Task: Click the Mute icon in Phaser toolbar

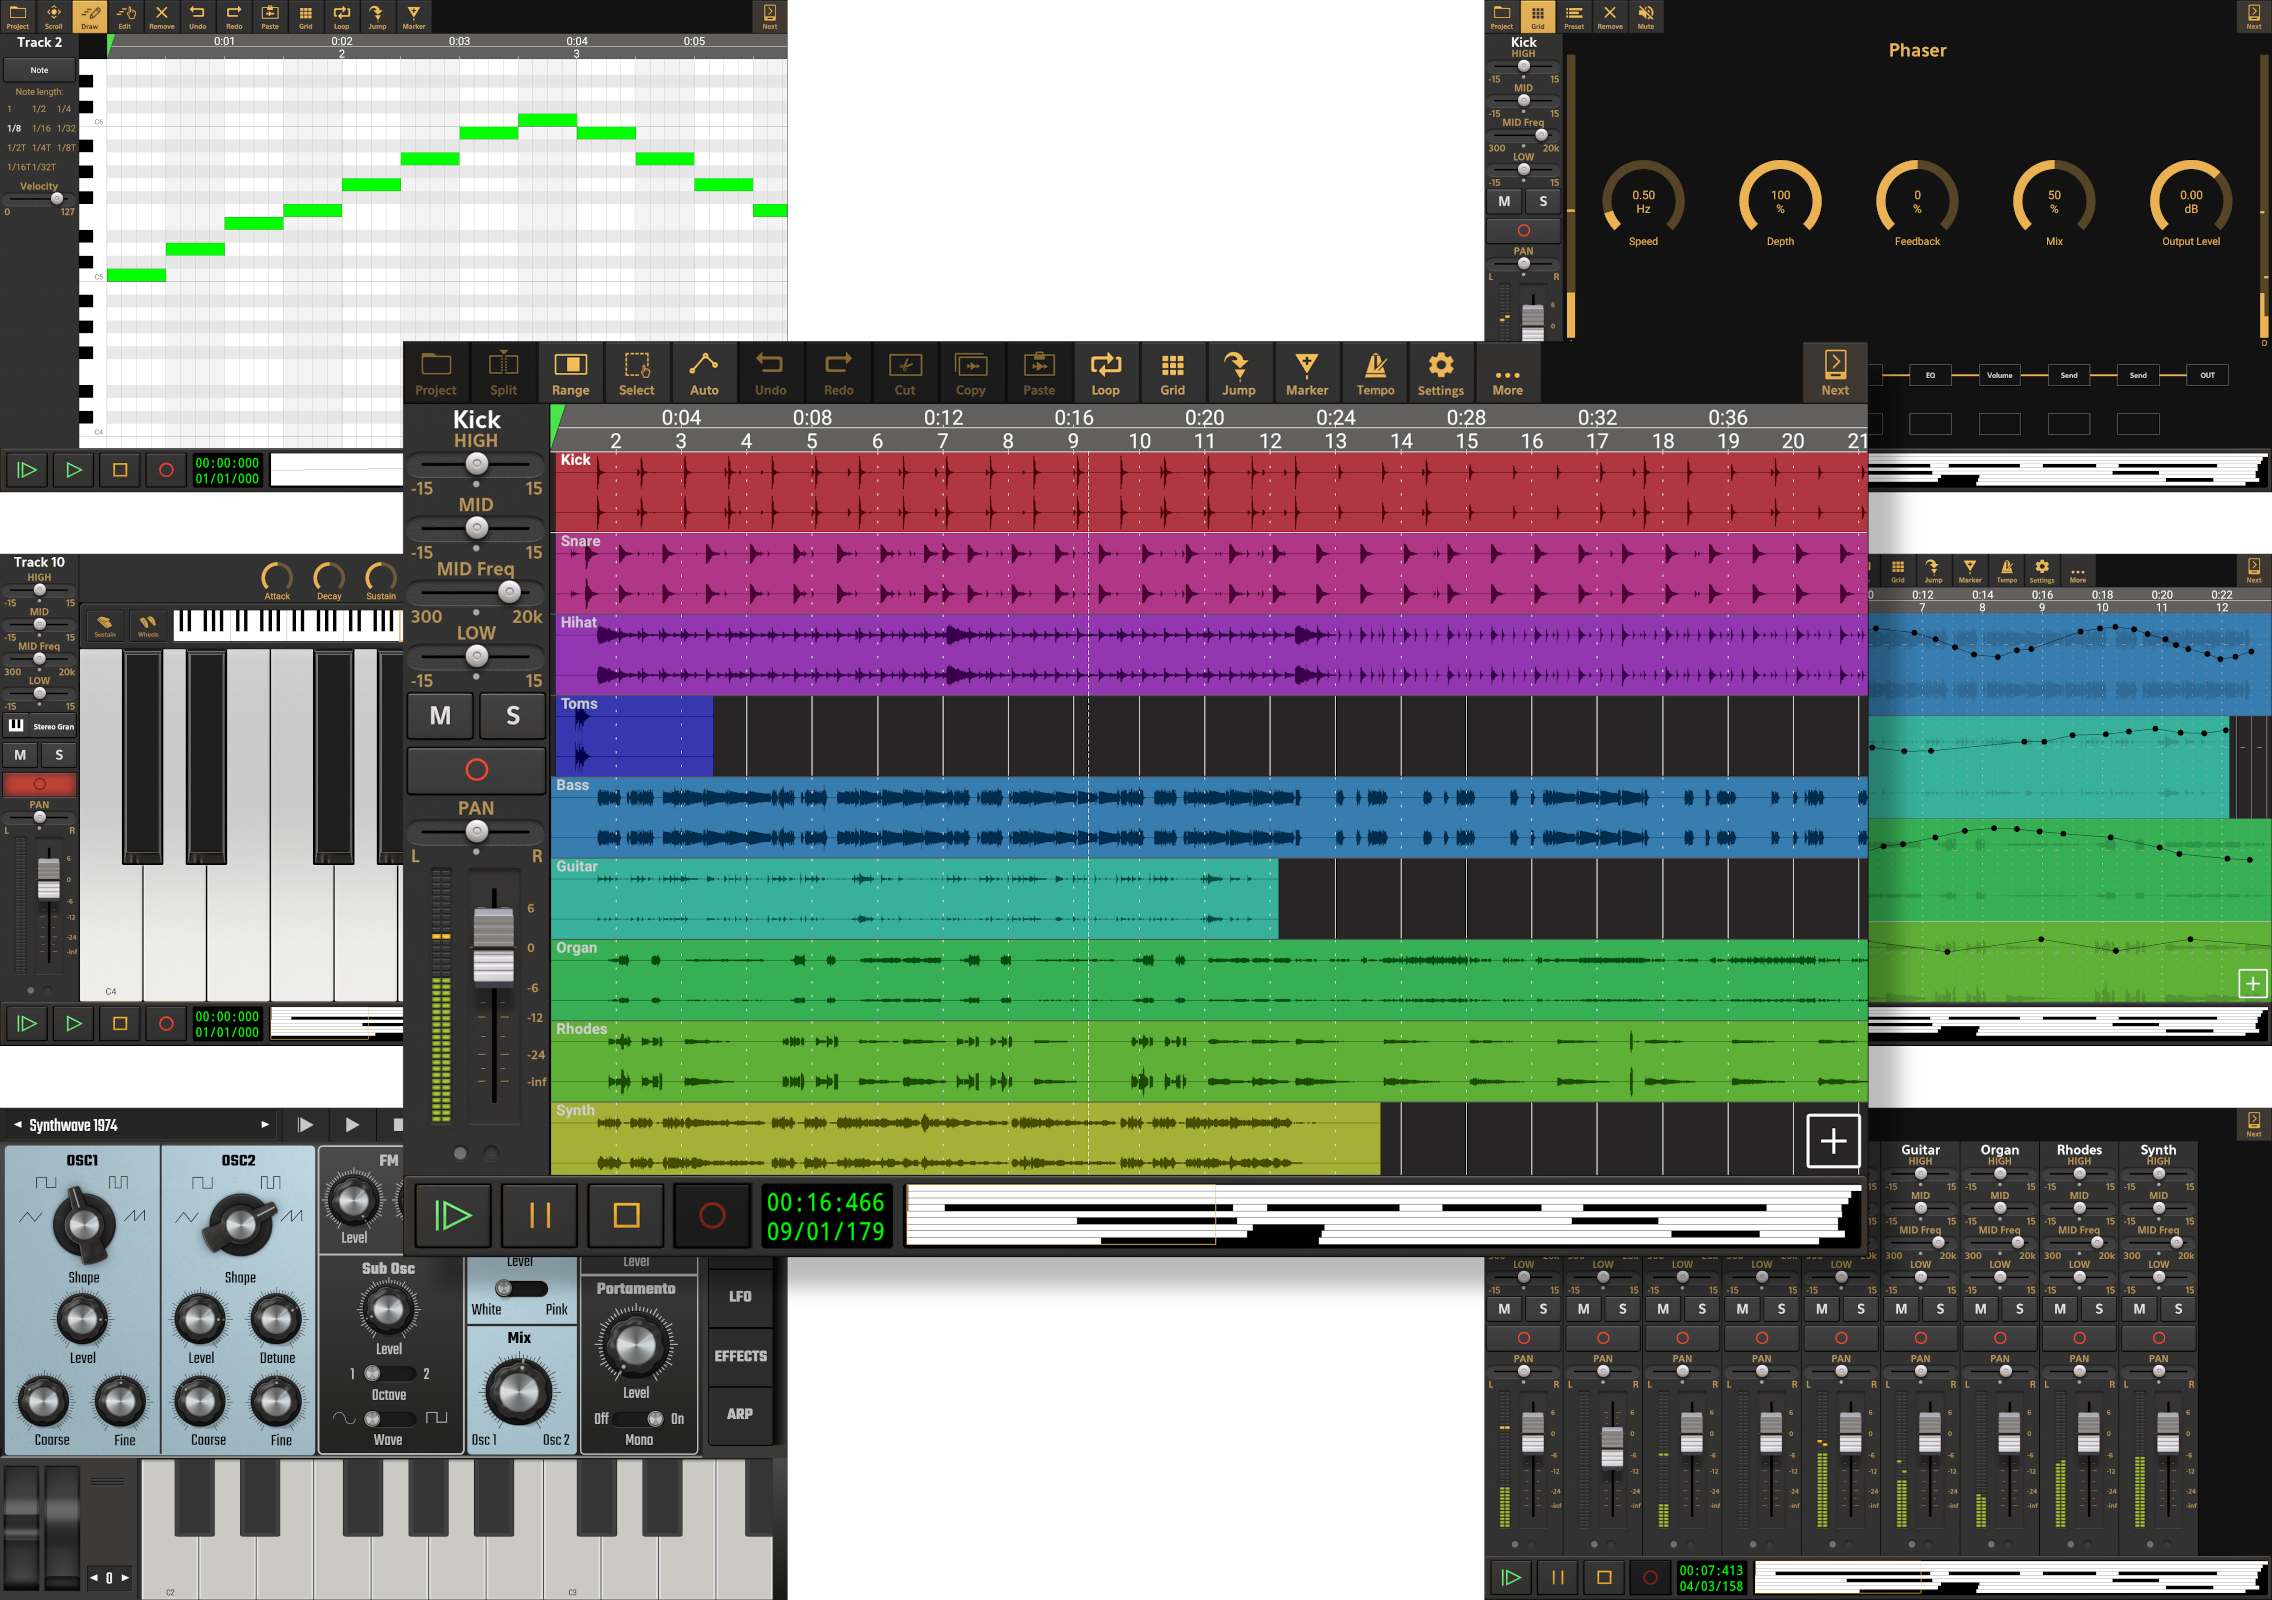Action: [1646, 16]
